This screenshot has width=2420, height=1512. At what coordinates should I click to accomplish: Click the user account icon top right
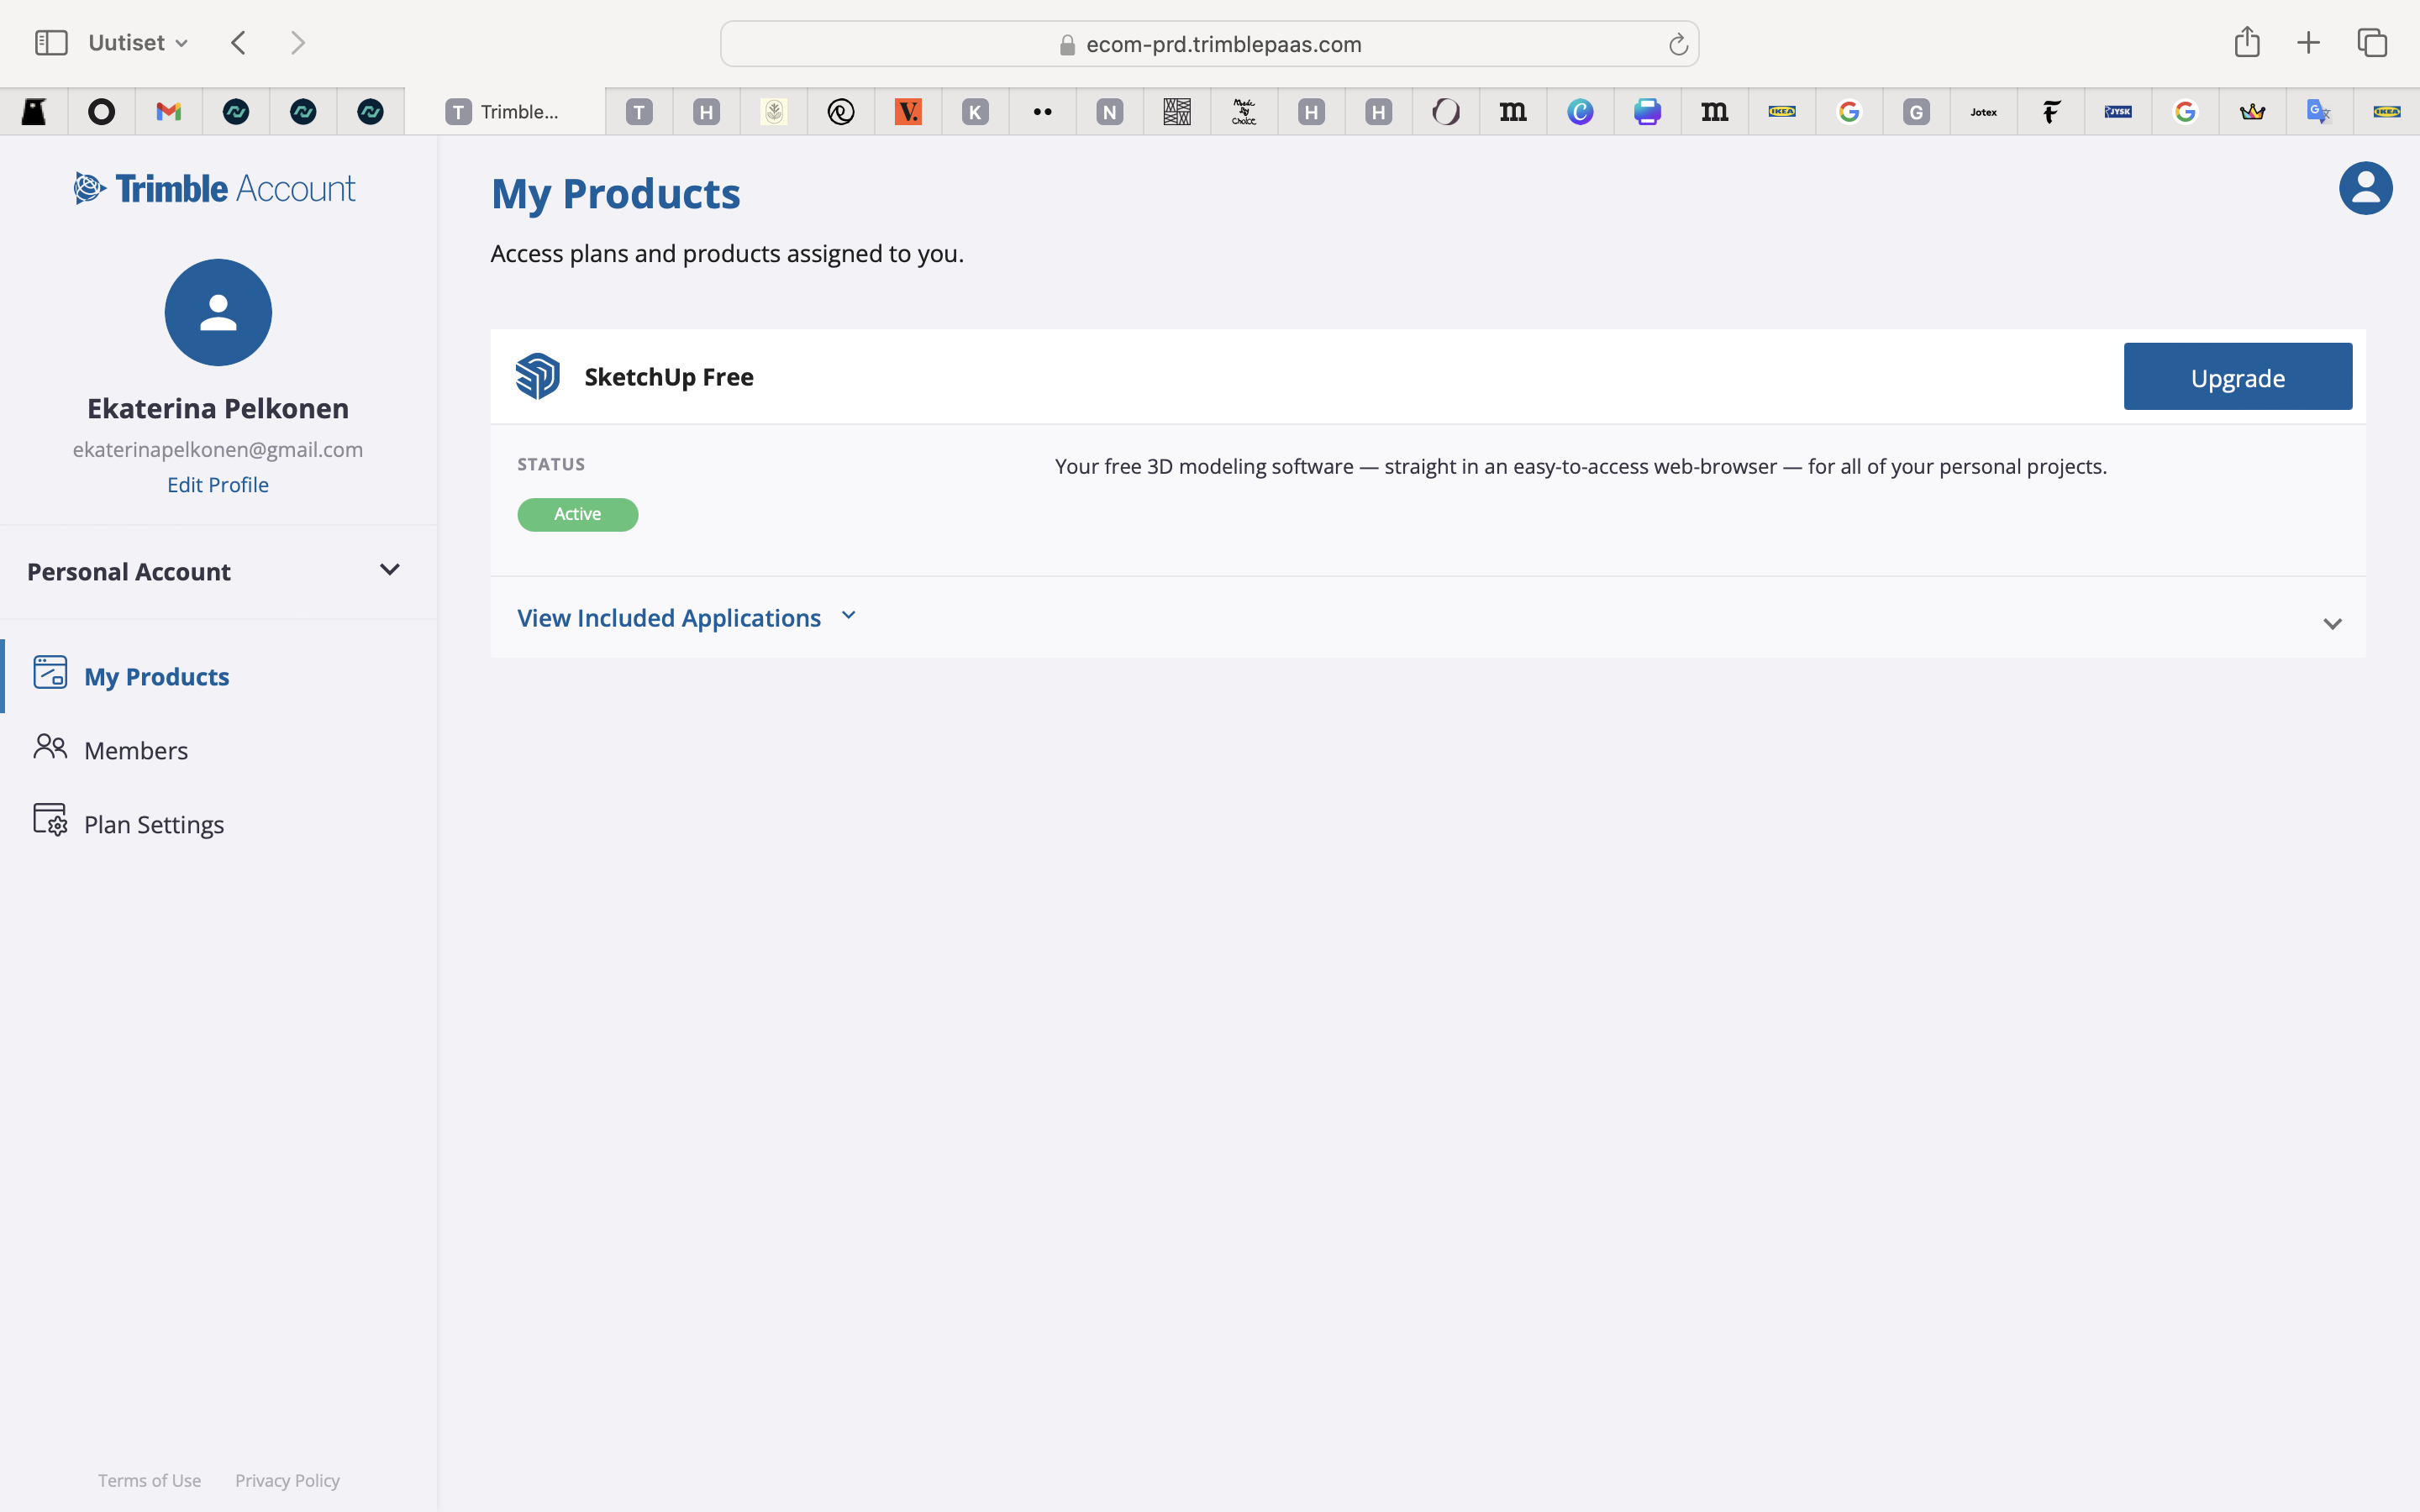(2365, 188)
